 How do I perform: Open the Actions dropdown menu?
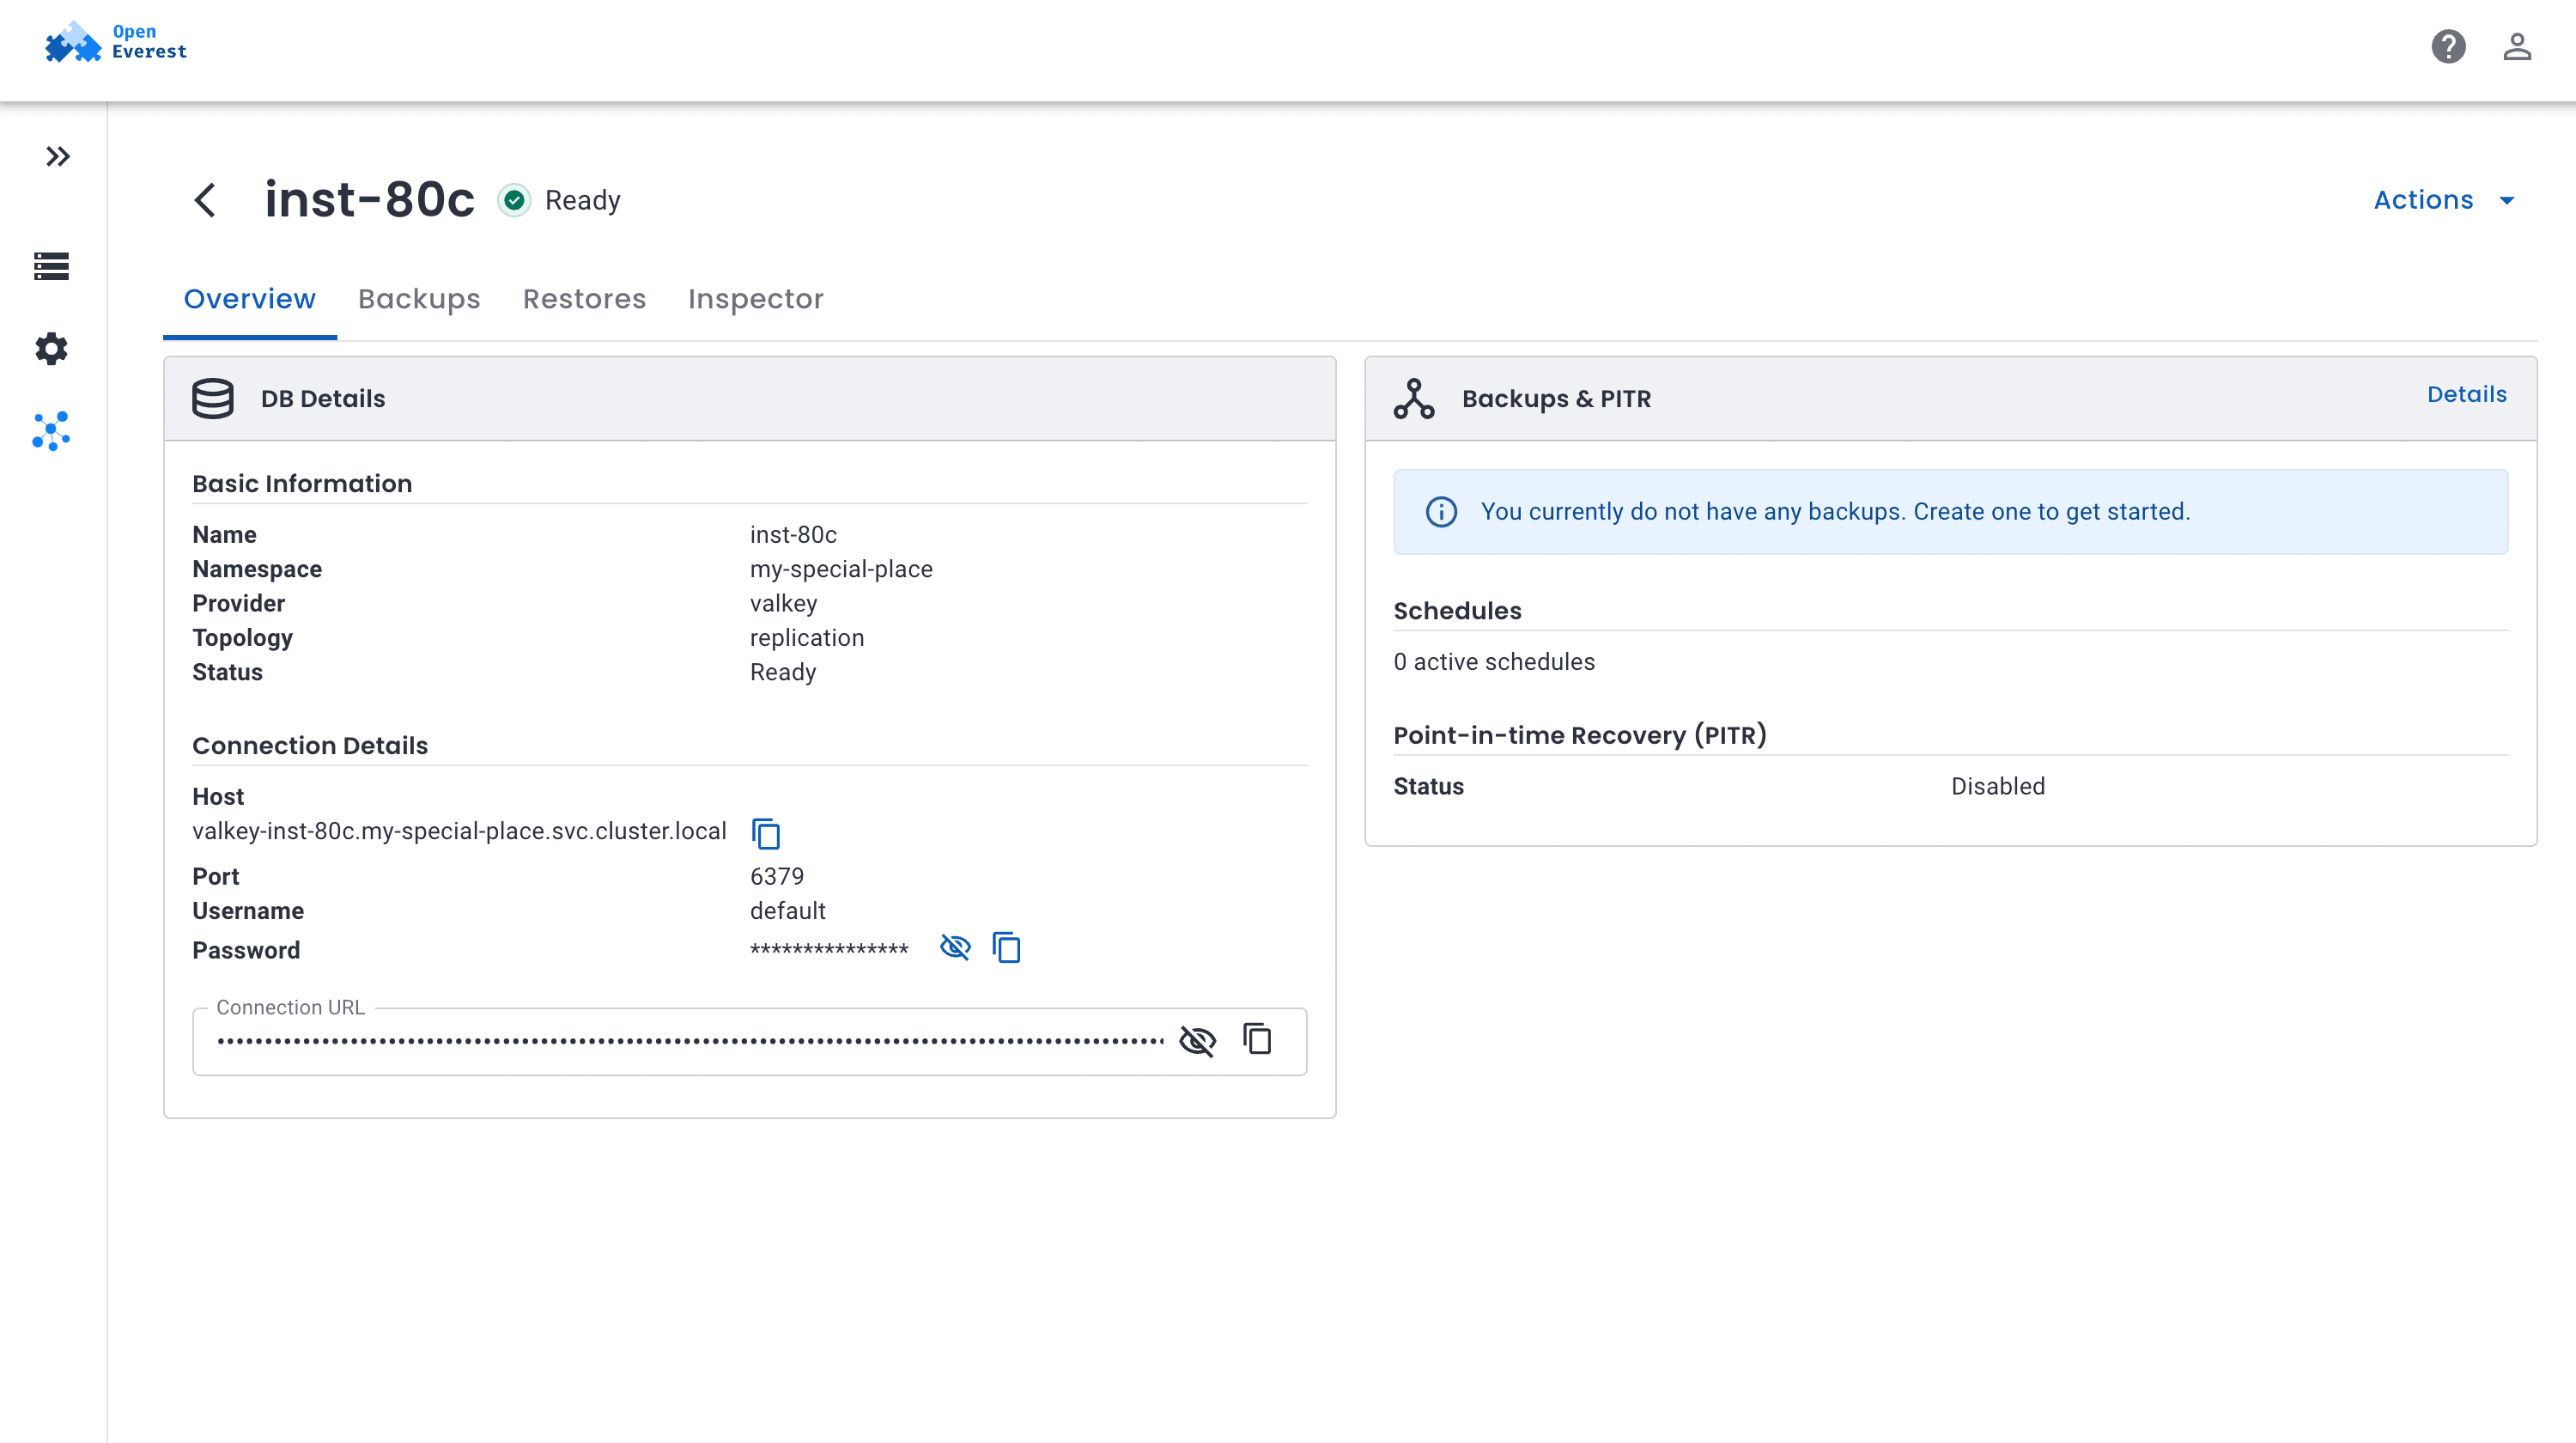click(2443, 200)
